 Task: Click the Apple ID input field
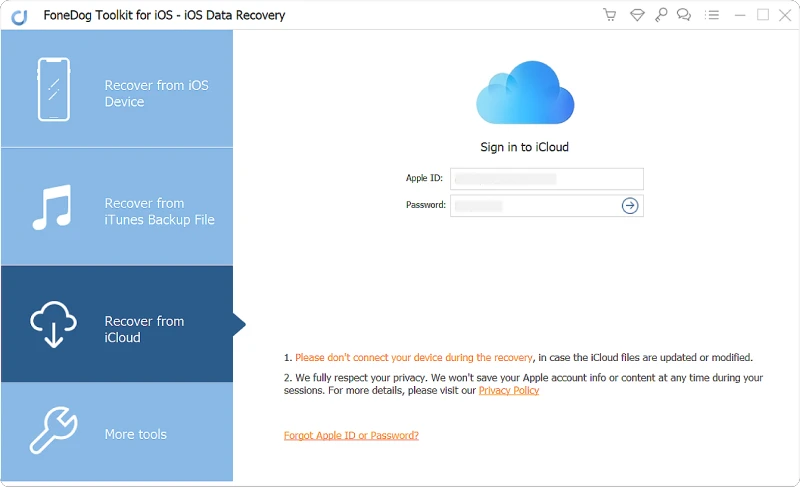(x=546, y=179)
